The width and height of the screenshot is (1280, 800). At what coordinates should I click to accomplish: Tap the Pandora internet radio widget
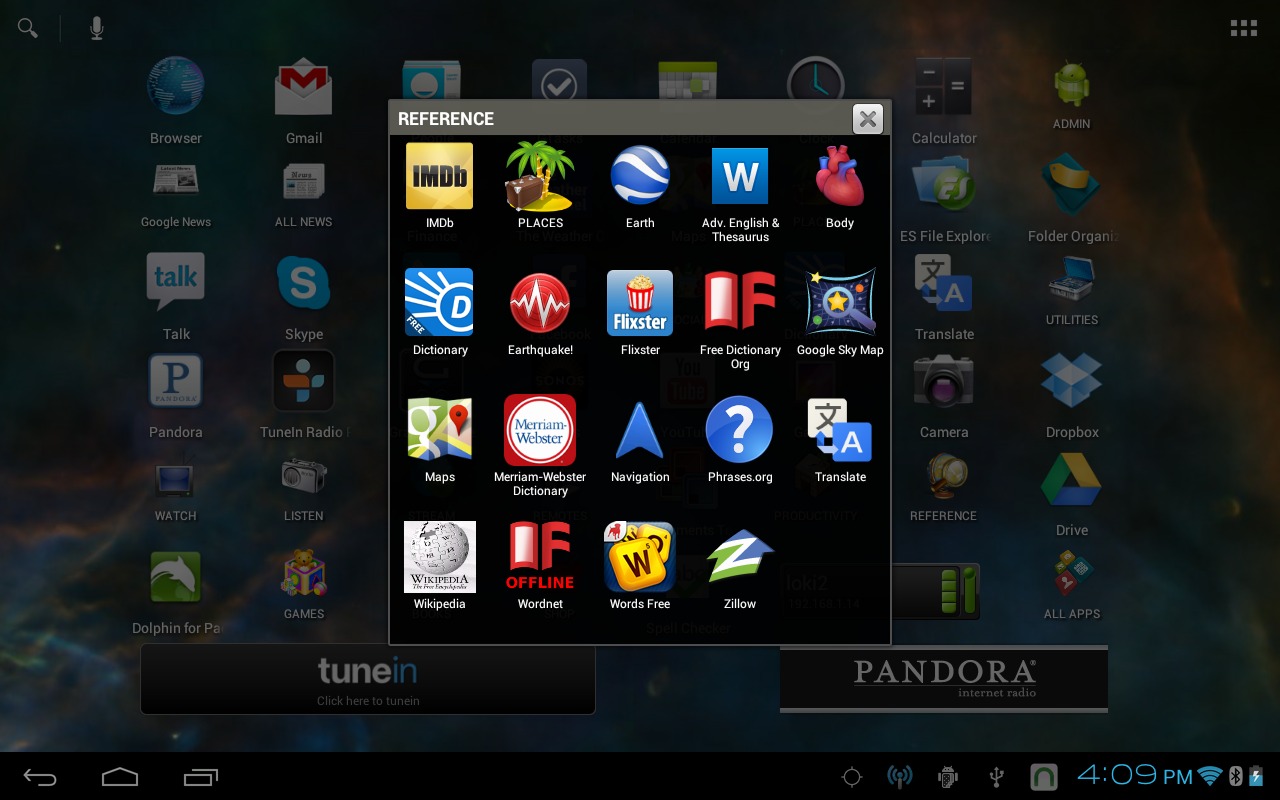tap(944, 679)
